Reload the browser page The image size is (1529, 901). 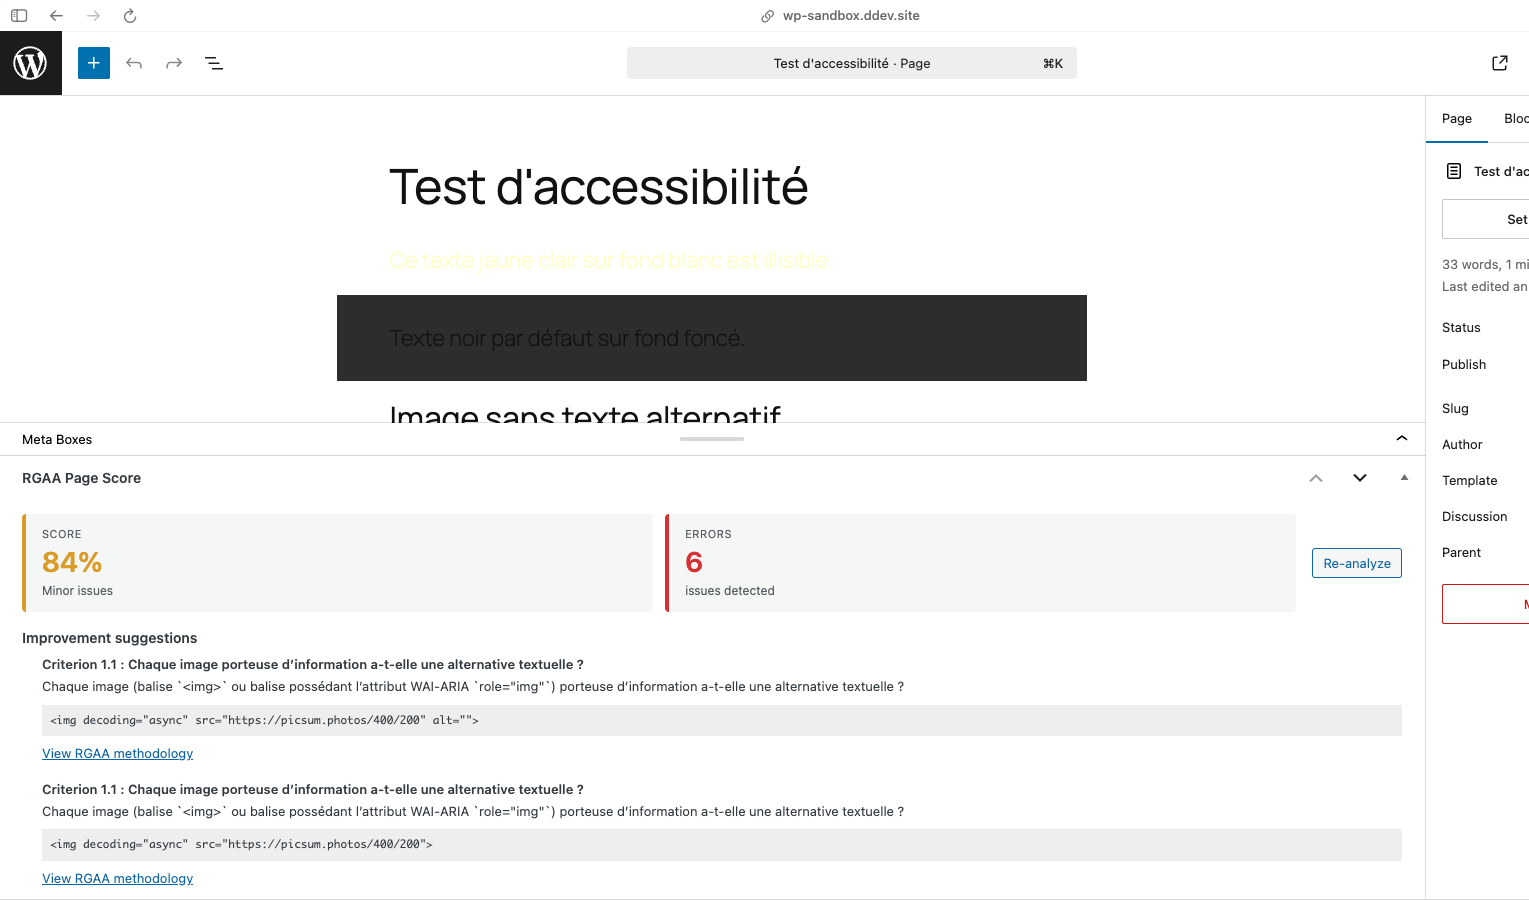(130, 16)
